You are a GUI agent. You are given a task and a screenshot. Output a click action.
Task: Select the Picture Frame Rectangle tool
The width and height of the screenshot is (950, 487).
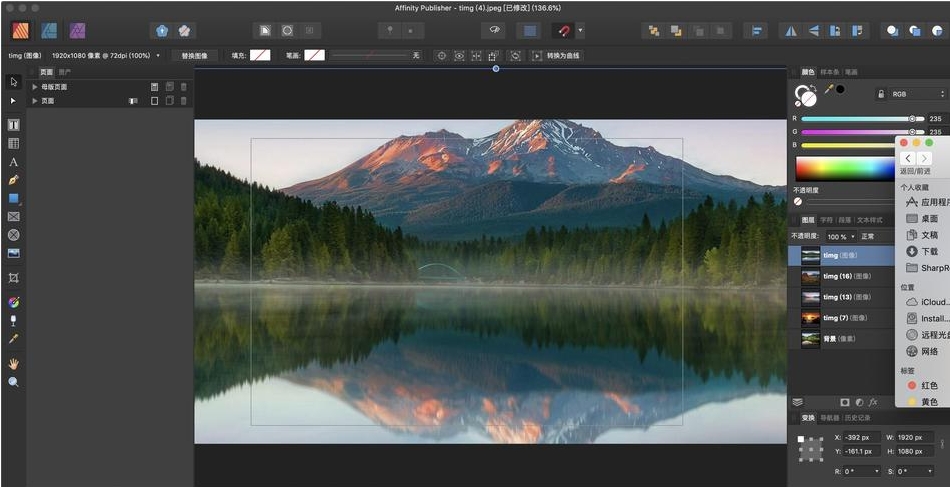(x=13, y=216)
